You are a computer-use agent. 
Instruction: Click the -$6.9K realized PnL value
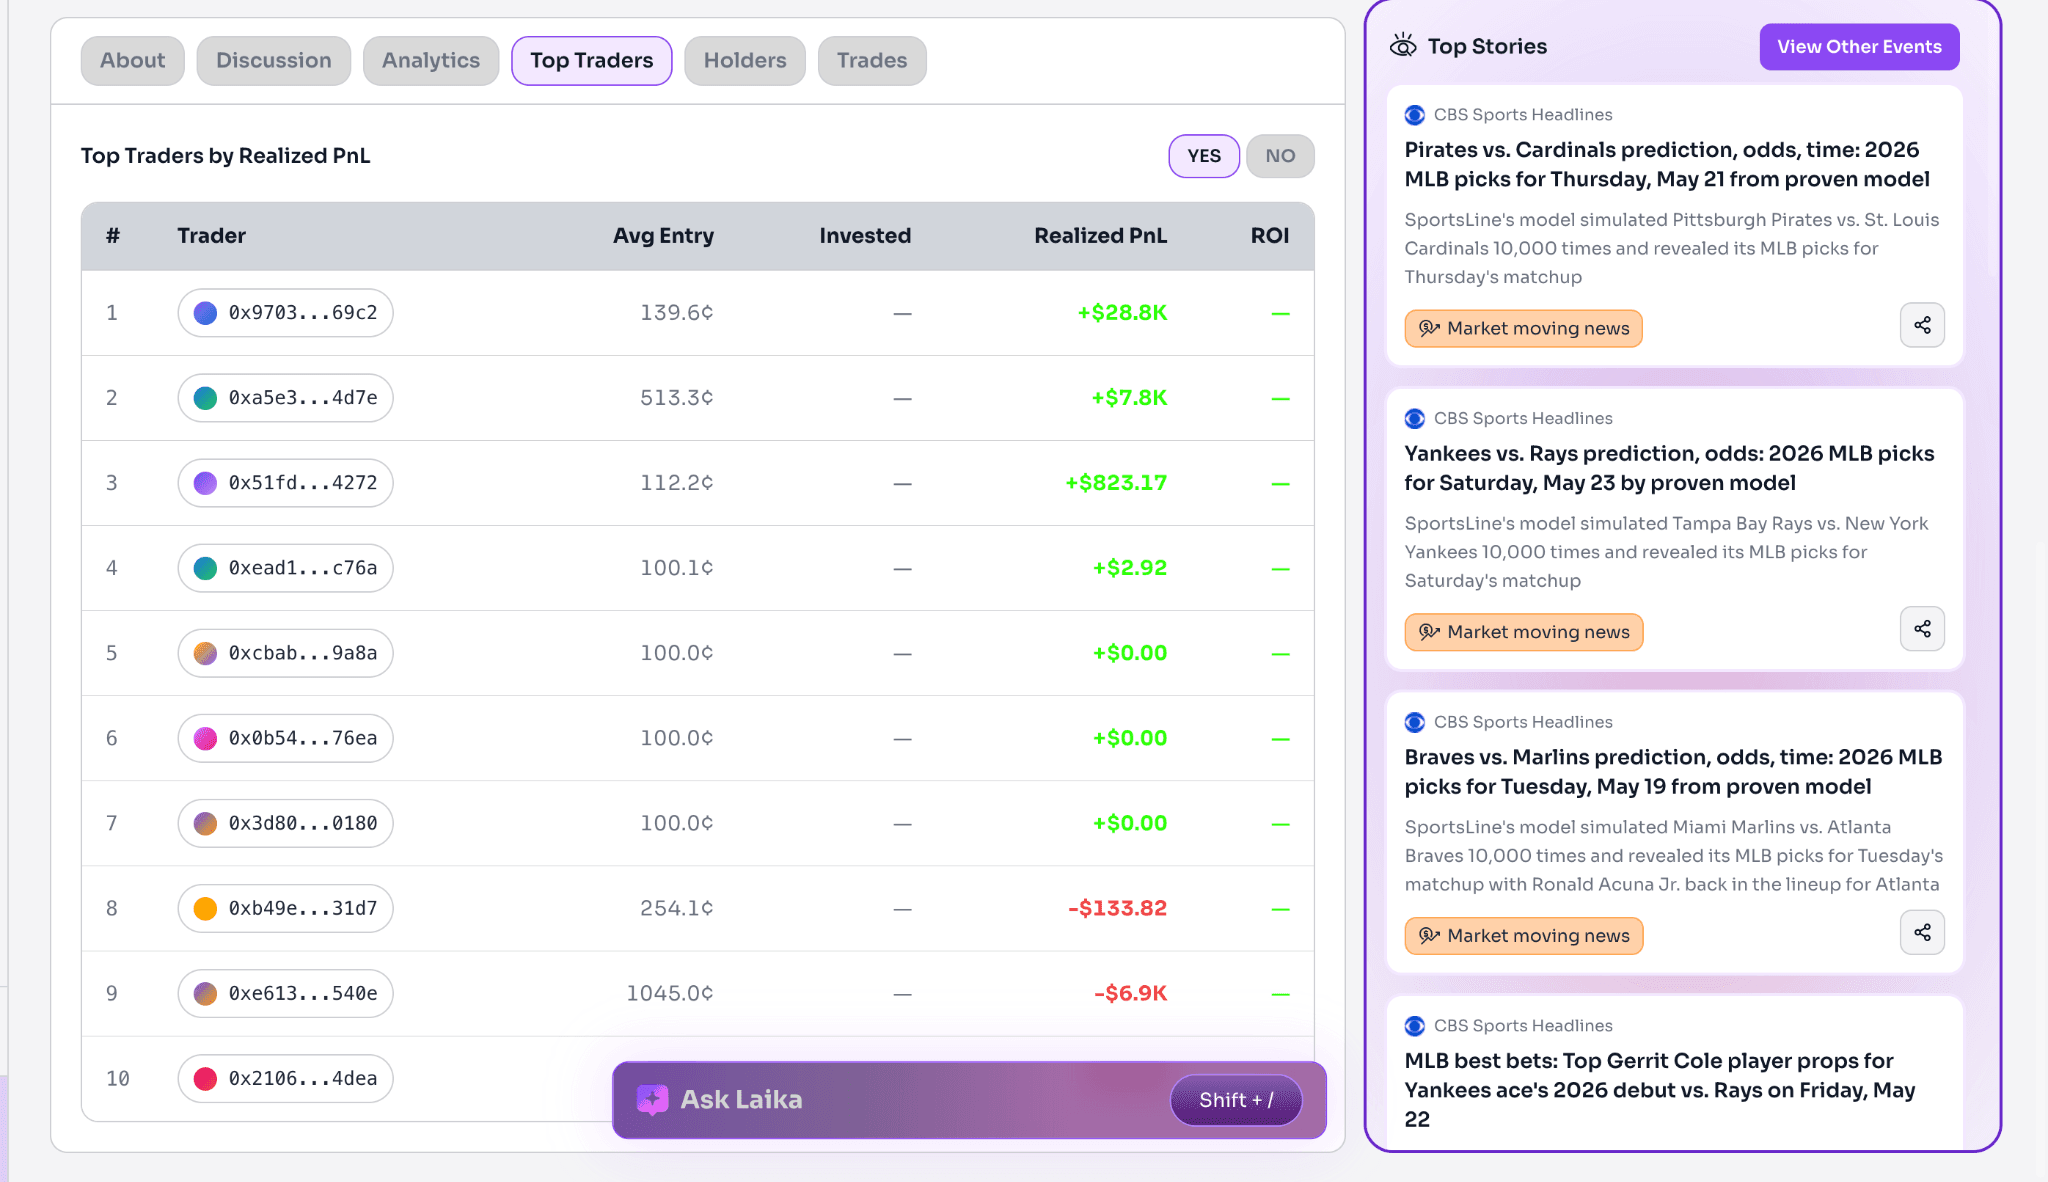click(1130, 993)
